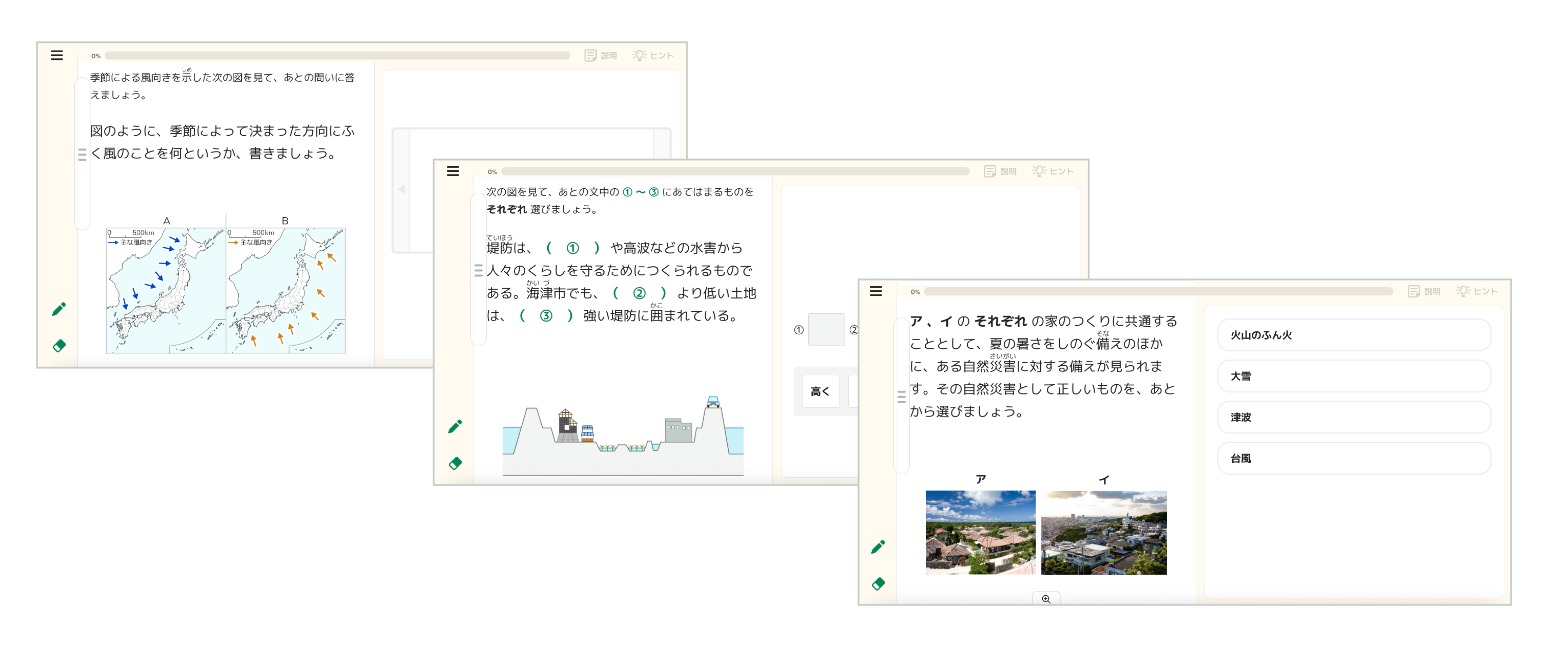The image size is (1549, 645).
Task: Choose answer 火山のふん火
Action: point(1354,335)
